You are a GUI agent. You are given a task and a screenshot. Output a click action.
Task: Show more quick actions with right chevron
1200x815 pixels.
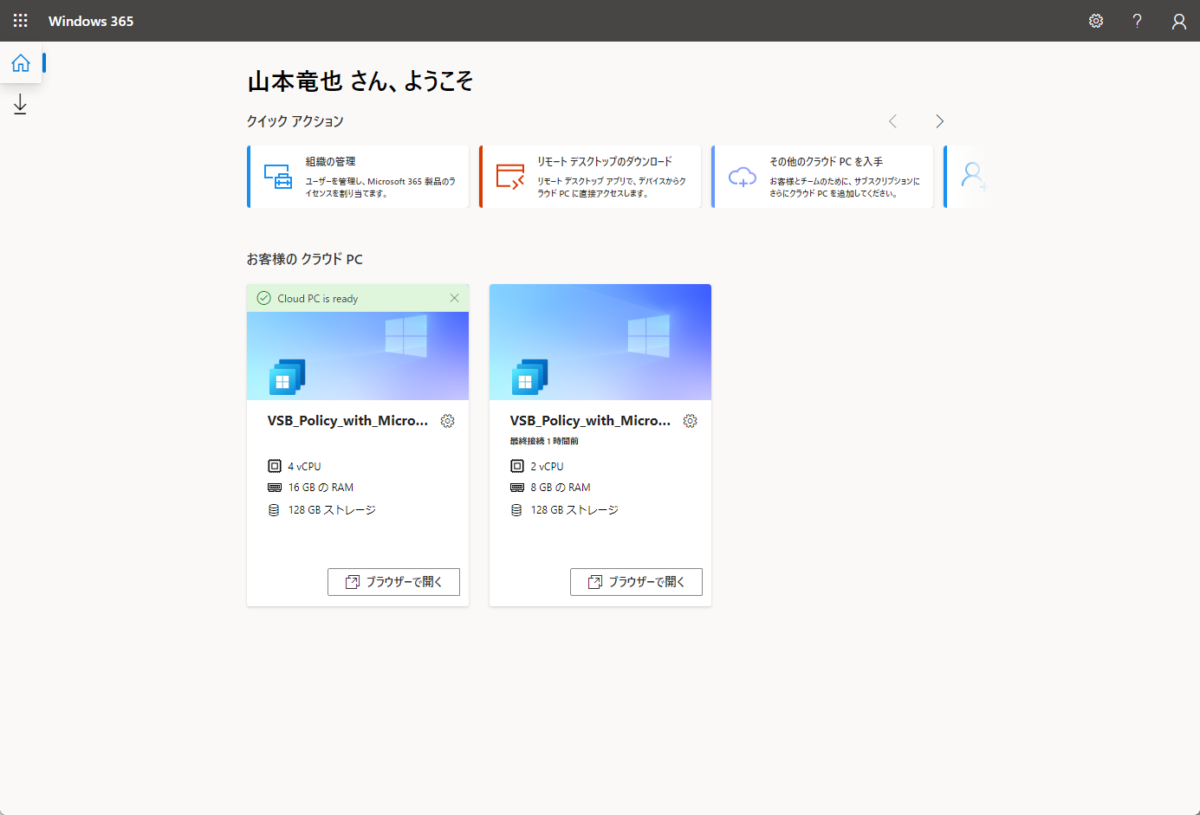[x=939, y=121]
